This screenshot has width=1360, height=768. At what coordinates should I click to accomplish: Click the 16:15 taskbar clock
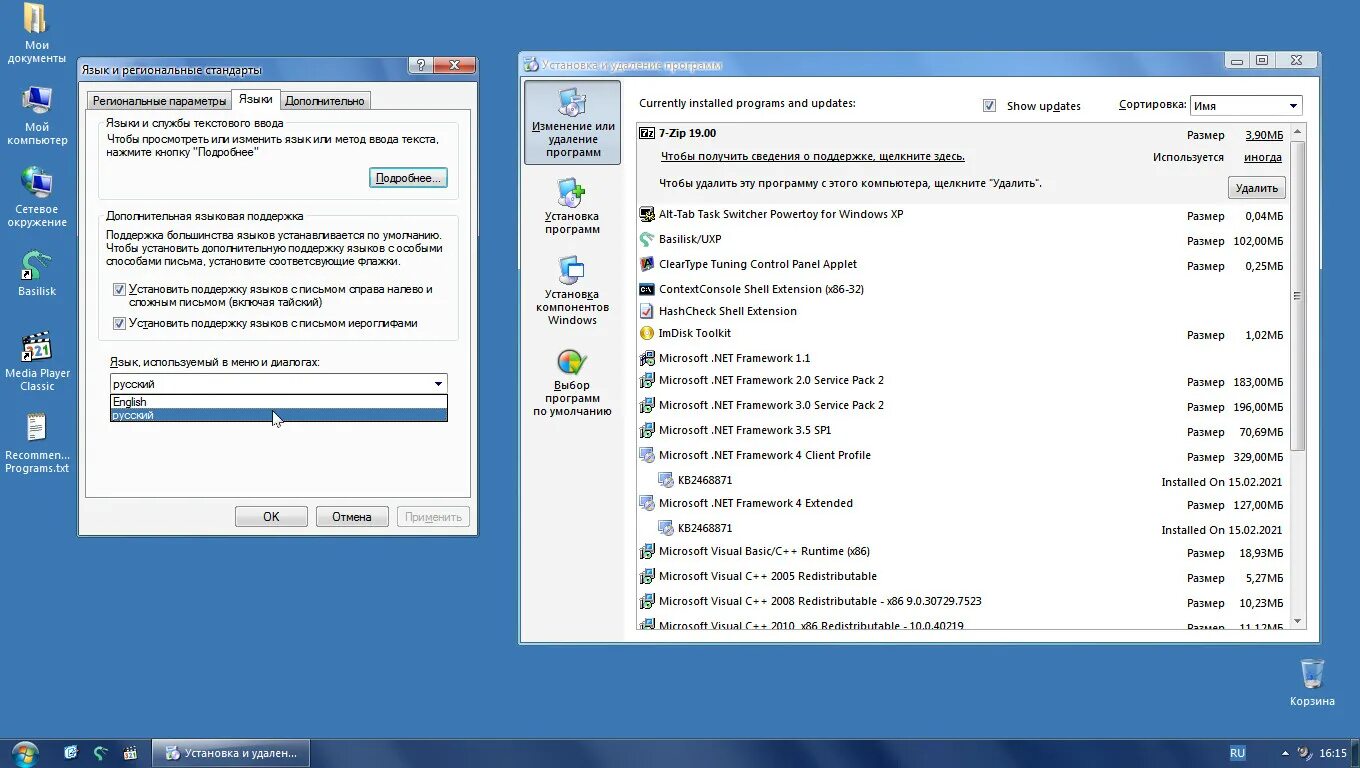click(1333, 753)
